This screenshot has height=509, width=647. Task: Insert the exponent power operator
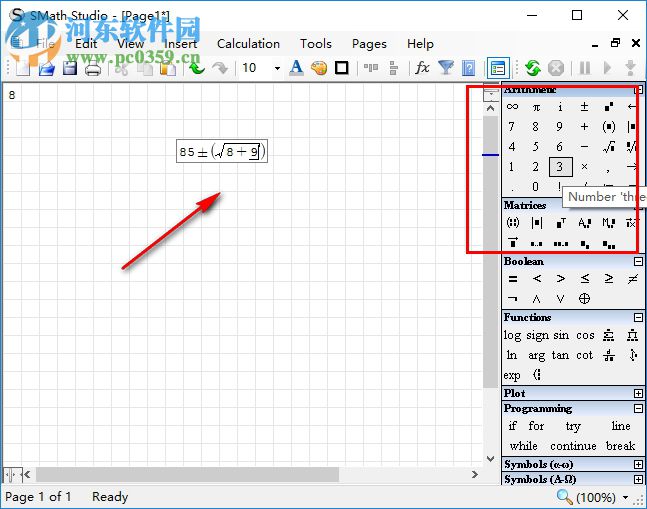608,107
